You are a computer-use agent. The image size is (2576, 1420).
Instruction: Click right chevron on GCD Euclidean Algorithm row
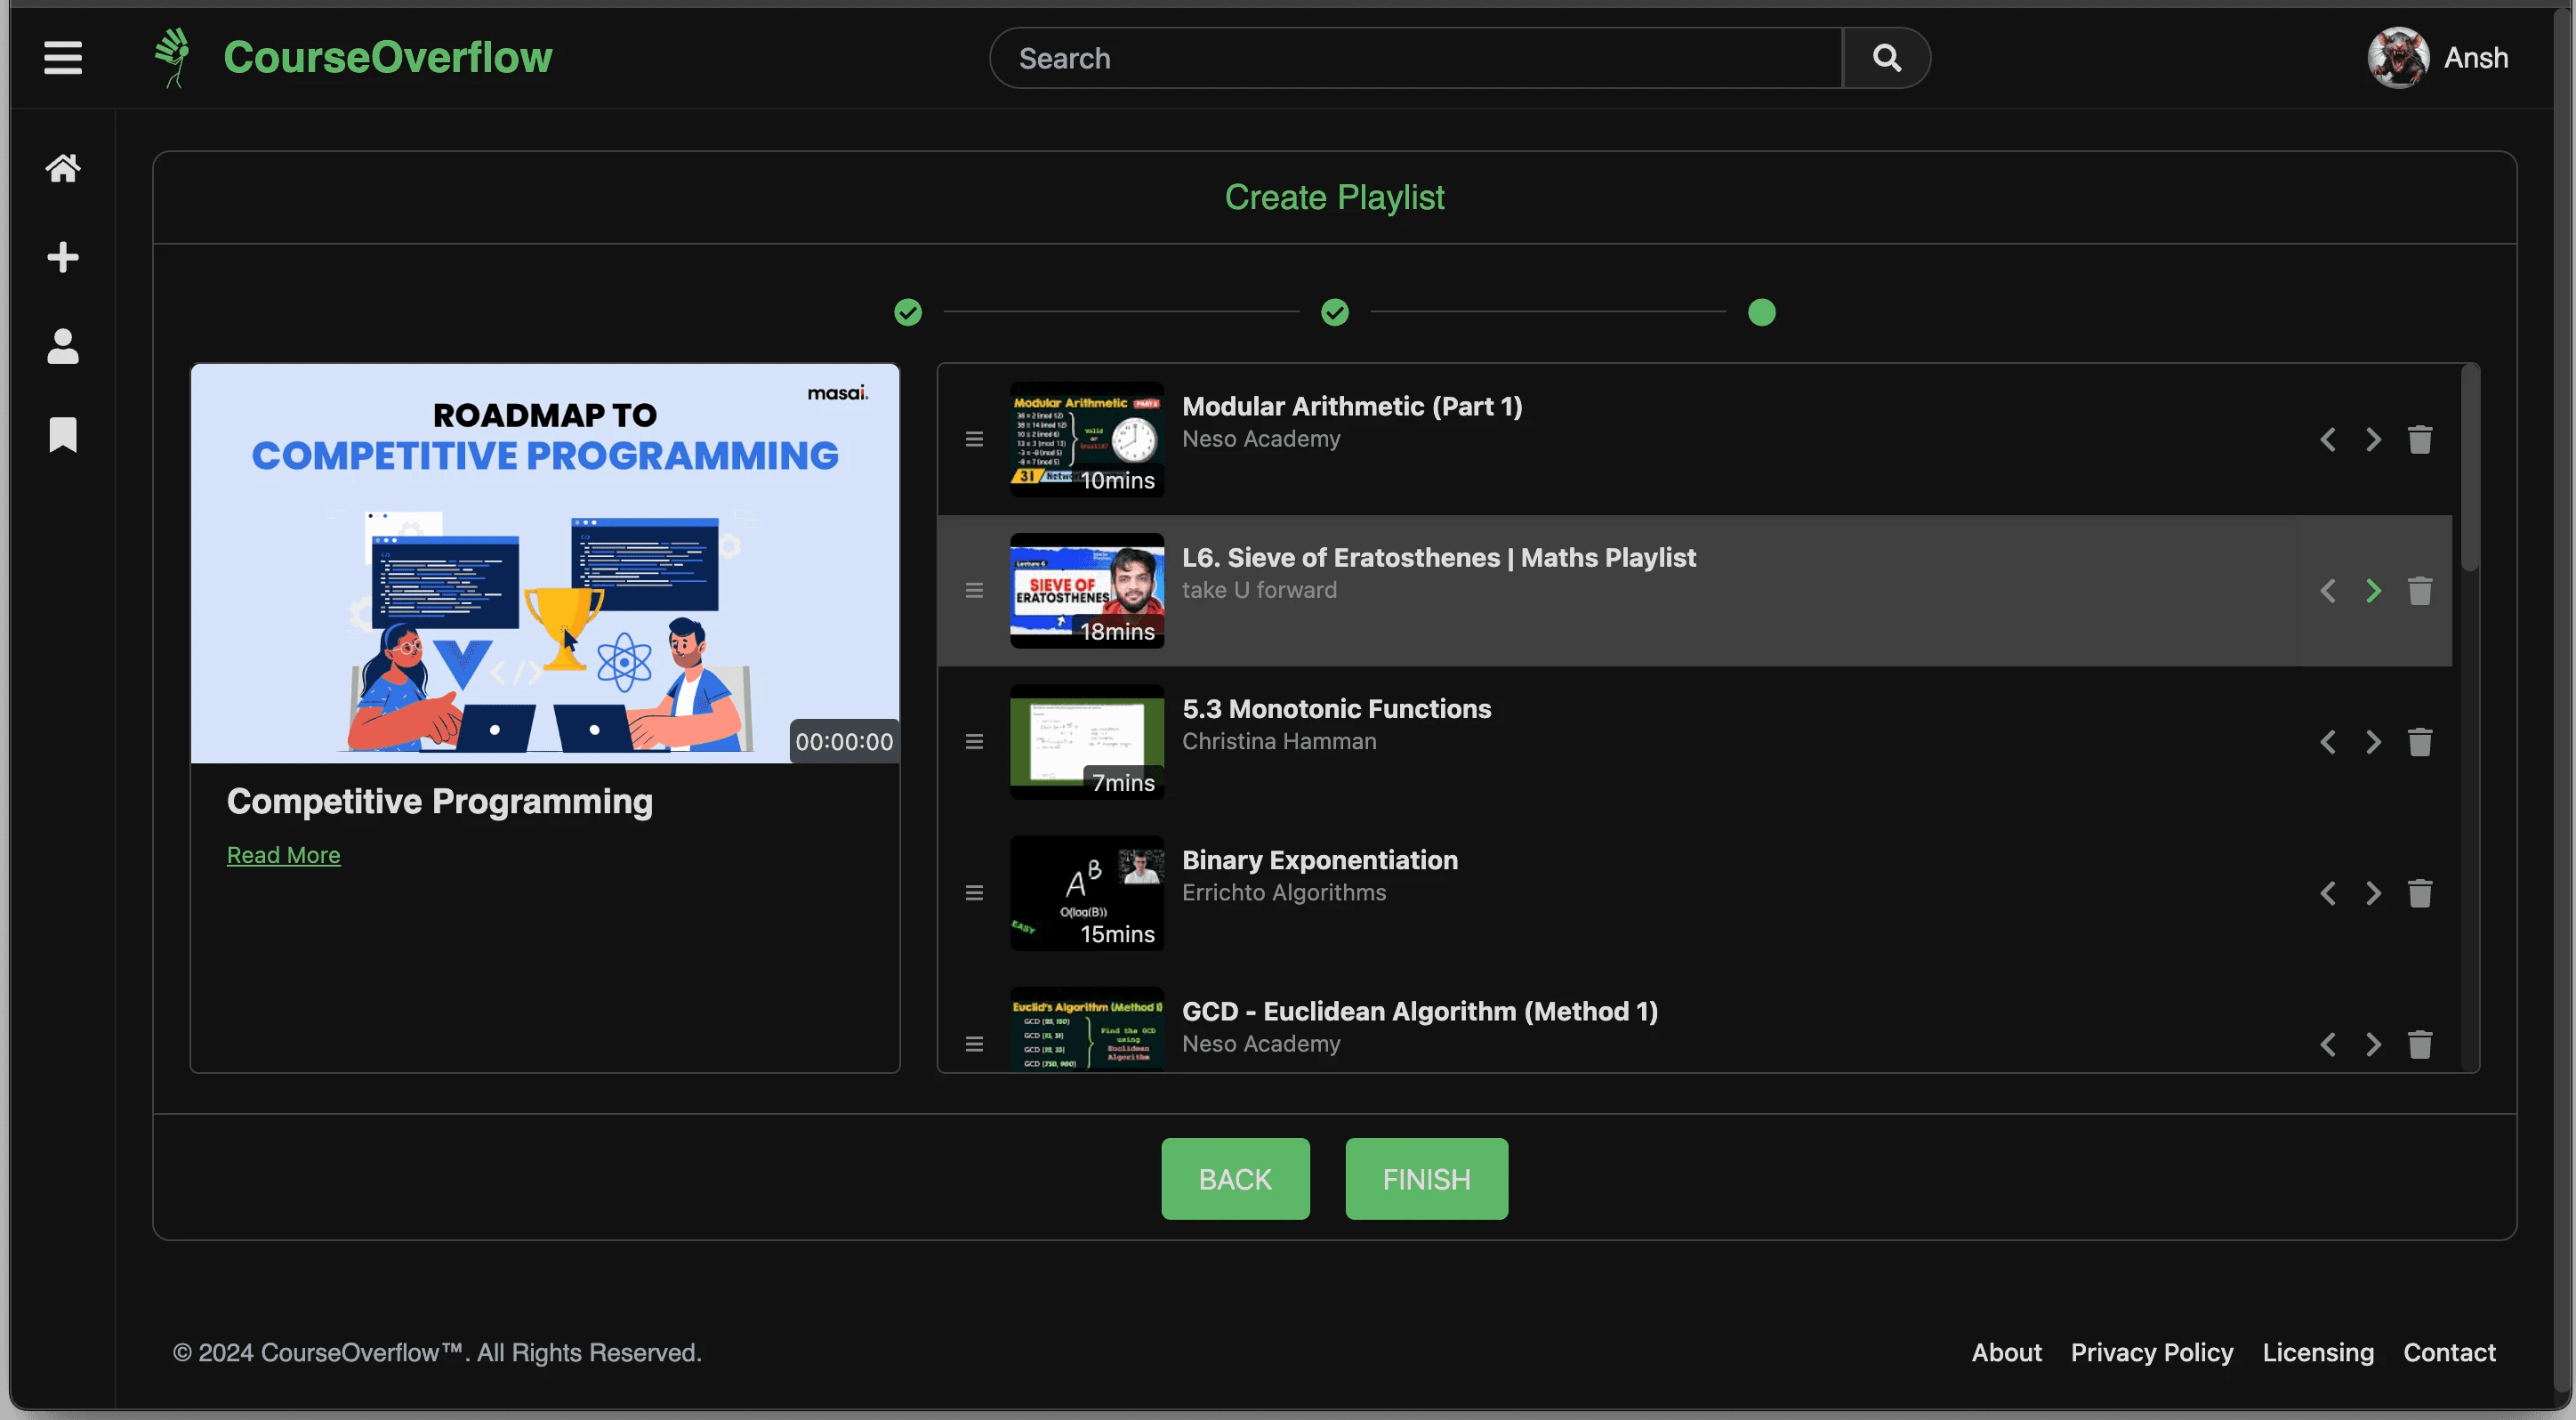[x=2372, y=1044]
